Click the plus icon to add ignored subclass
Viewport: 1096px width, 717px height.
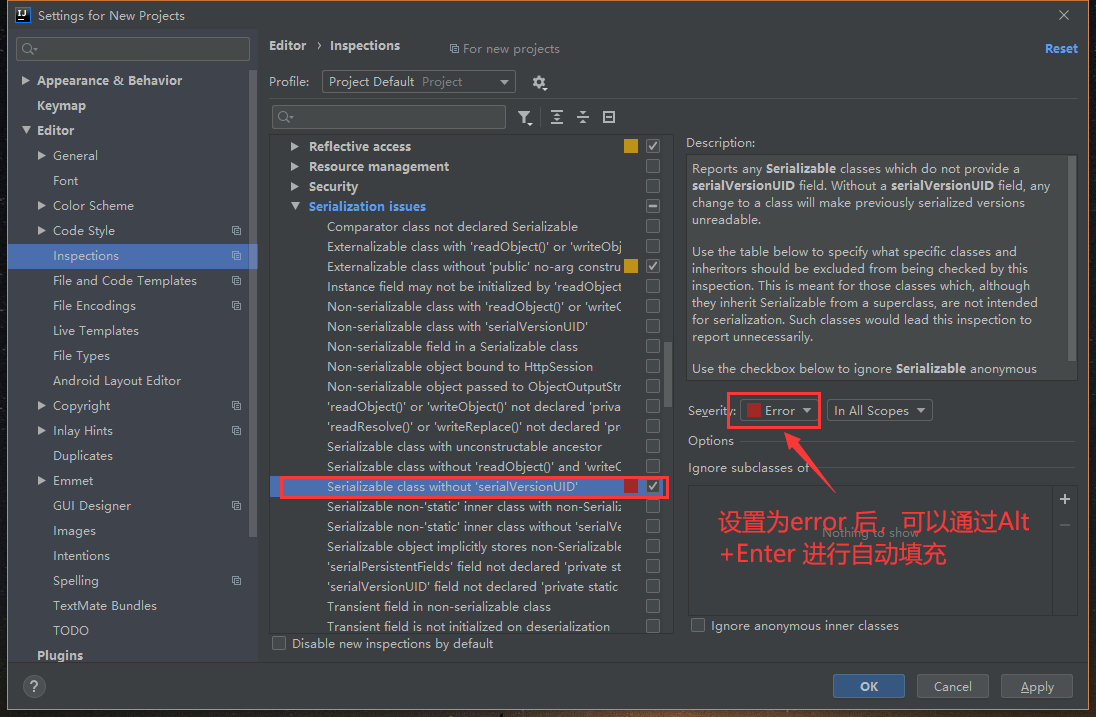pyautogui.click(x=1065, y=499)
